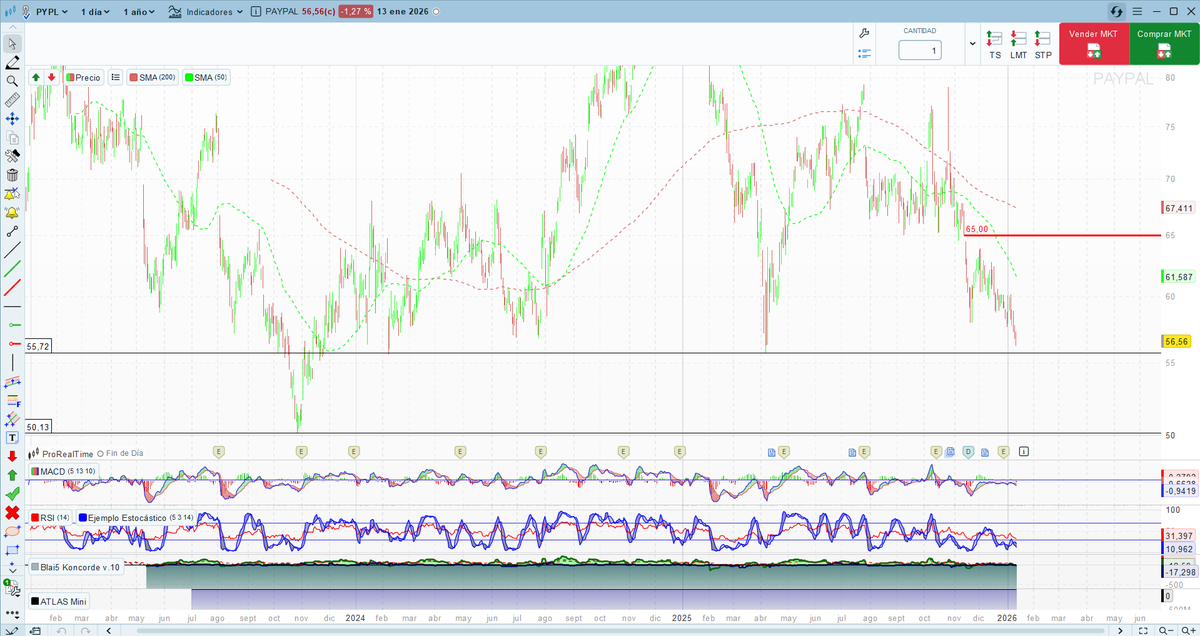Open the Indicadores dropdown menu
Image resolution: width=1200 pixels, height=636 pixels.
[x=205, y=12]
